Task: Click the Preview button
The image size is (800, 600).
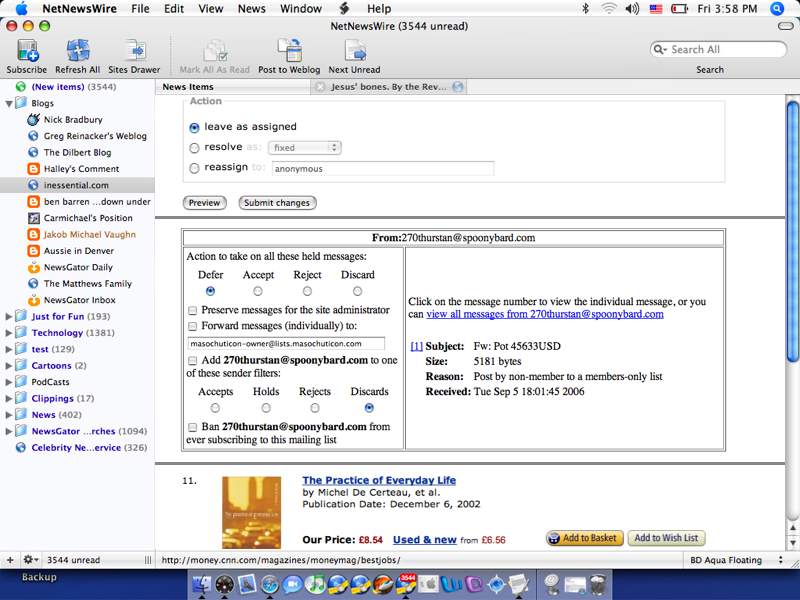Action: (204, 203)
